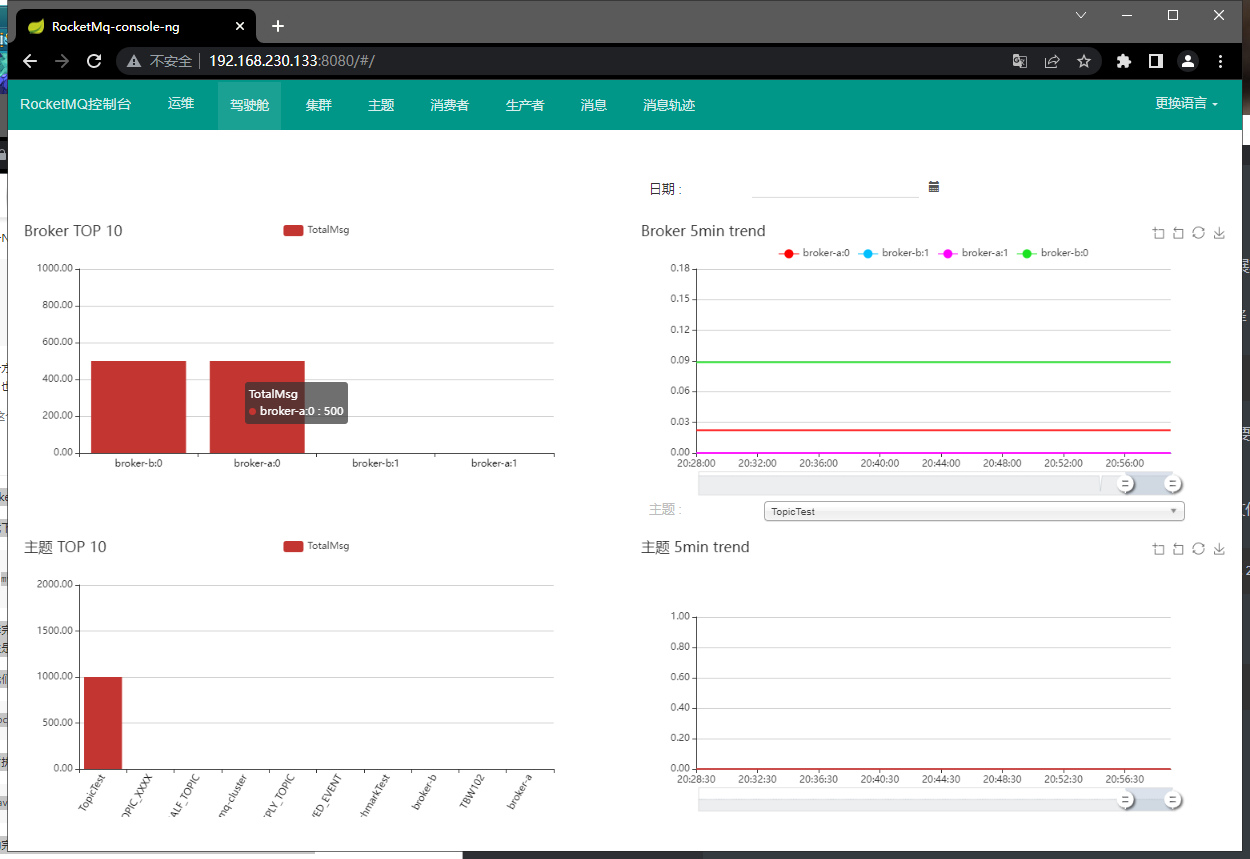Viewport: 1250px width, 859px height.
Task: Go to the 消息 message tab
Action: click(594, 104)
